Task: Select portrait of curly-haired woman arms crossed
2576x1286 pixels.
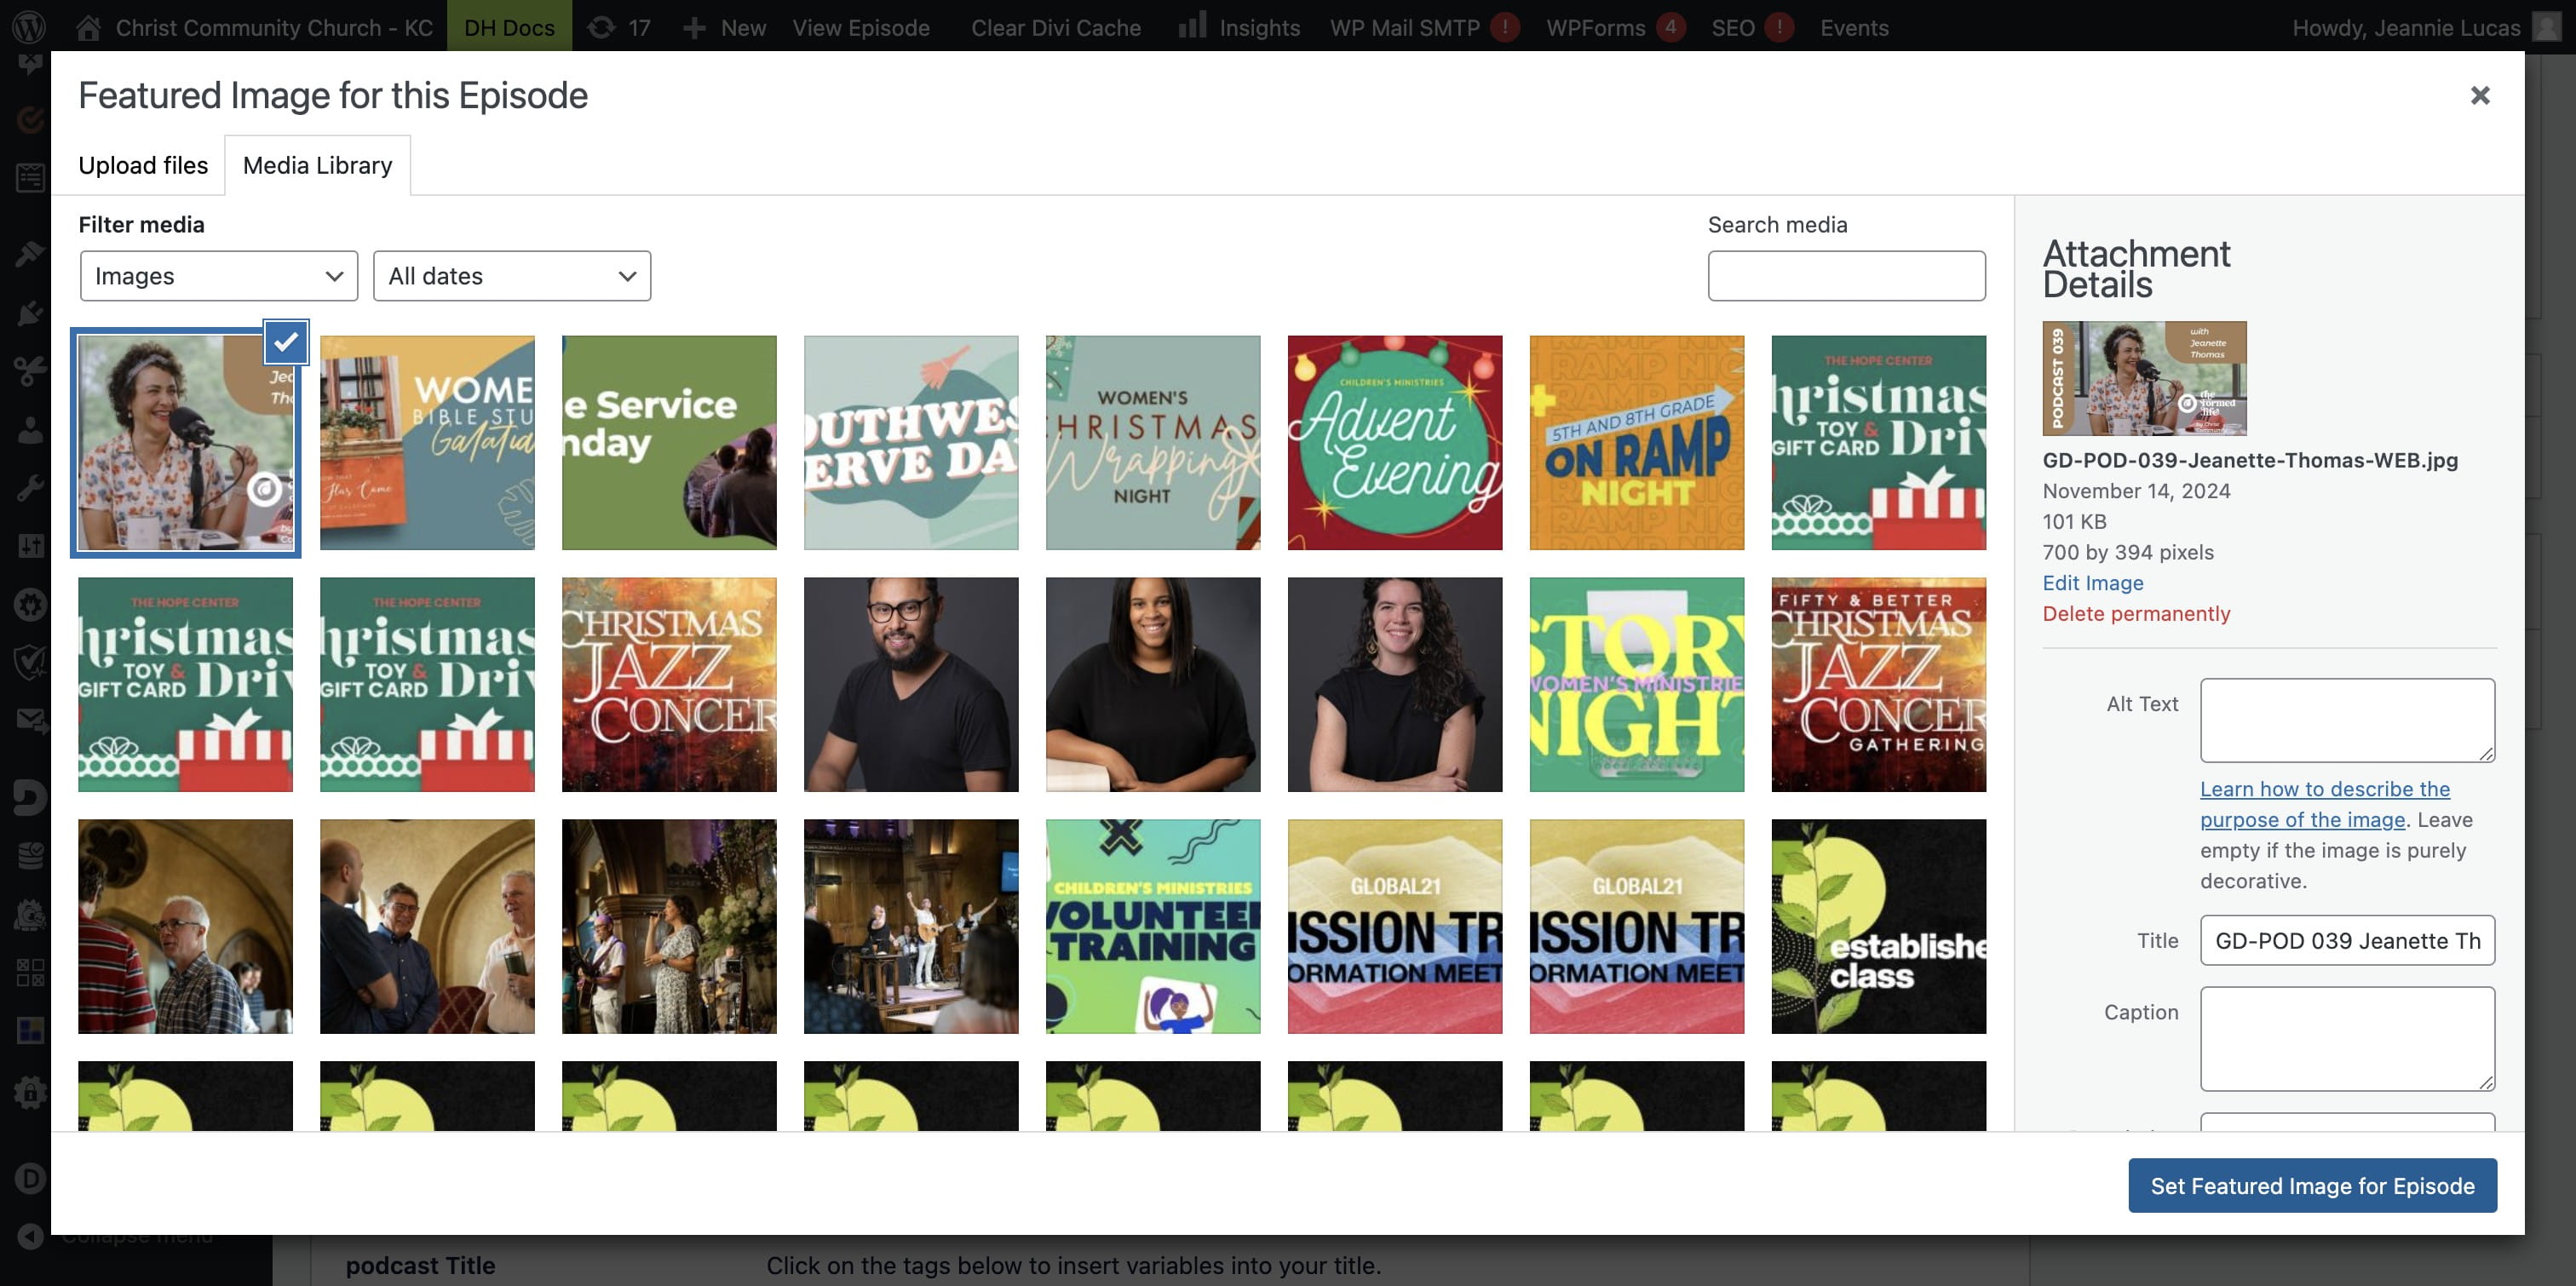Action: 1395,685
